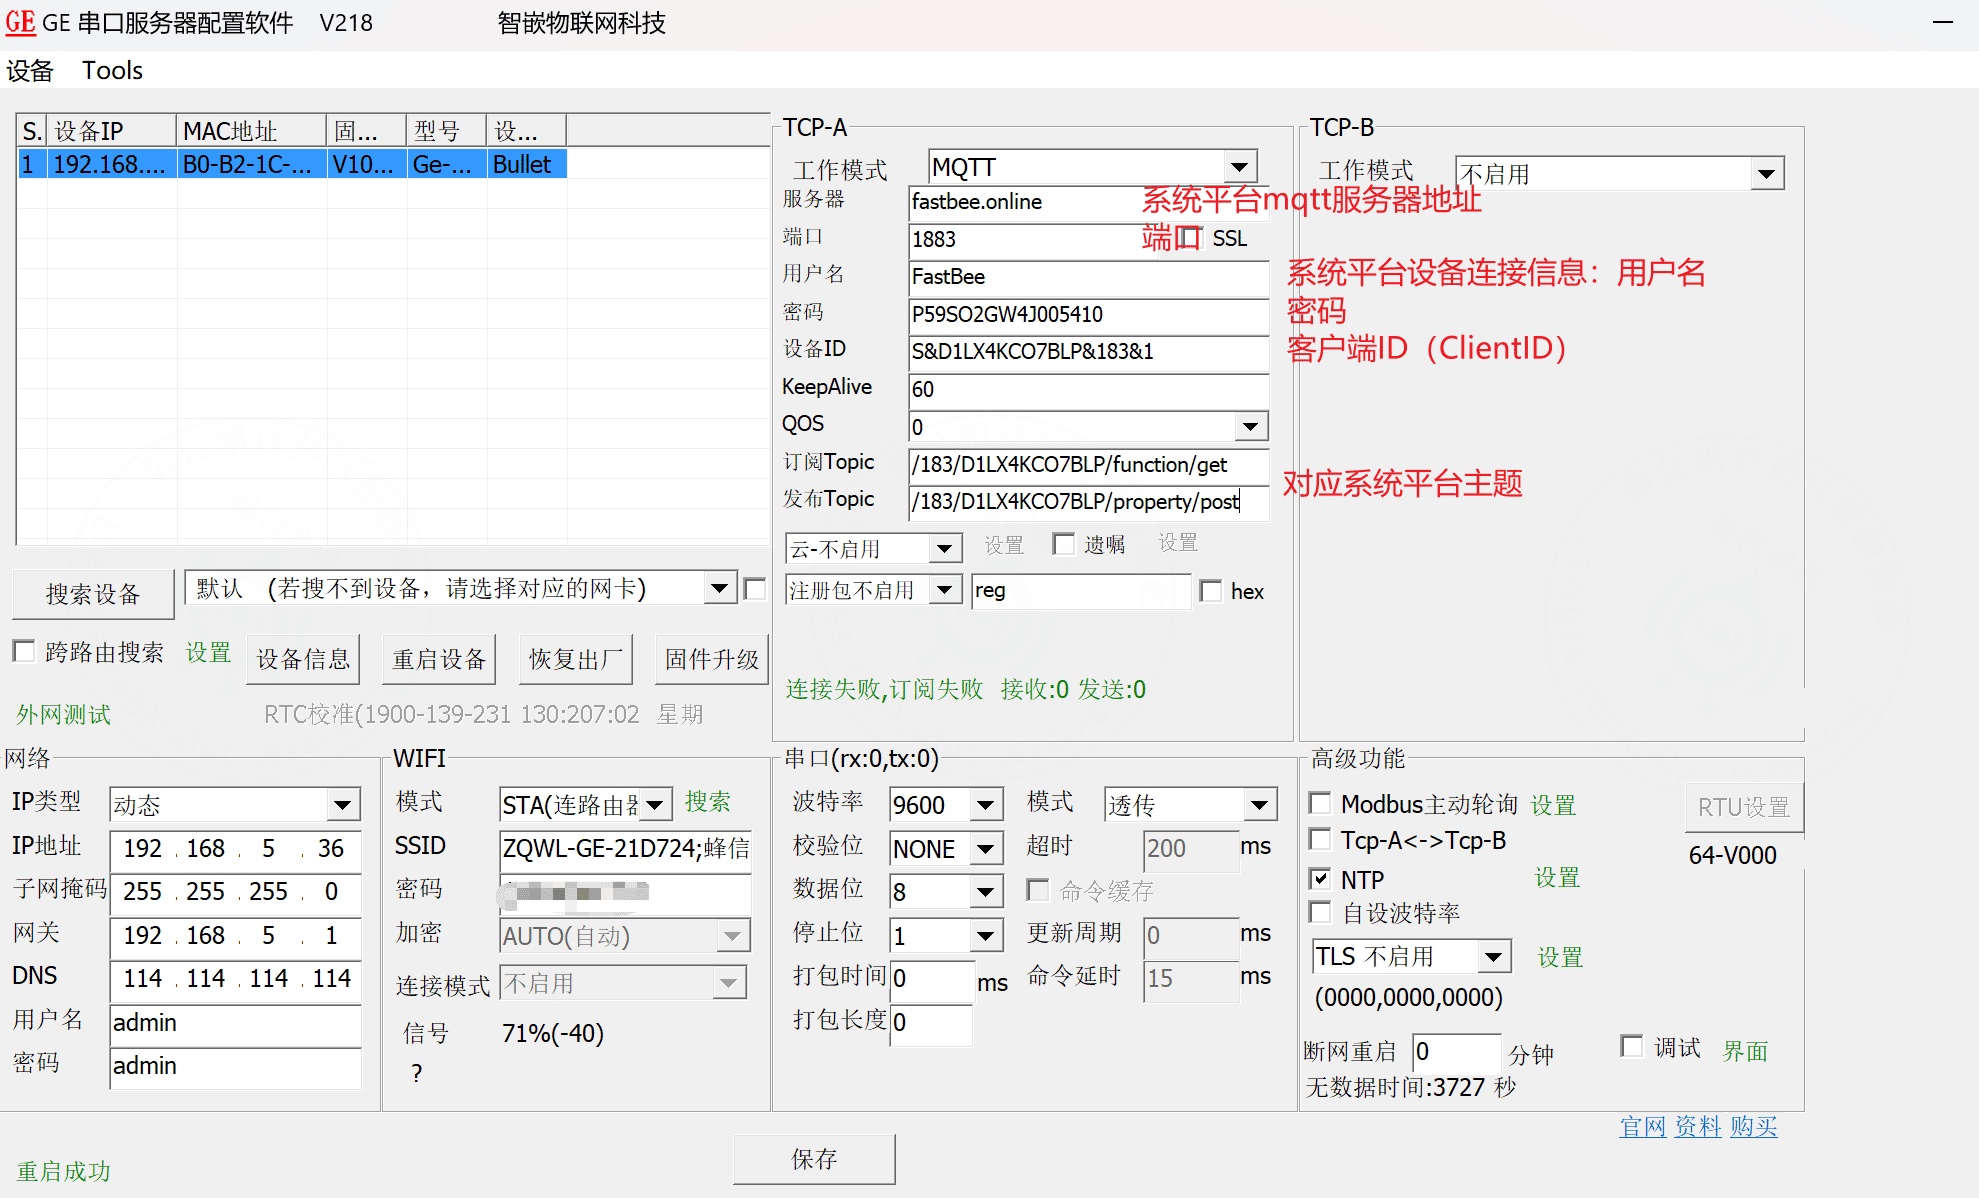Enable 跨路由搜索 below the device list
This screenshot has height=1198, width=1979.
click(24, 651)
